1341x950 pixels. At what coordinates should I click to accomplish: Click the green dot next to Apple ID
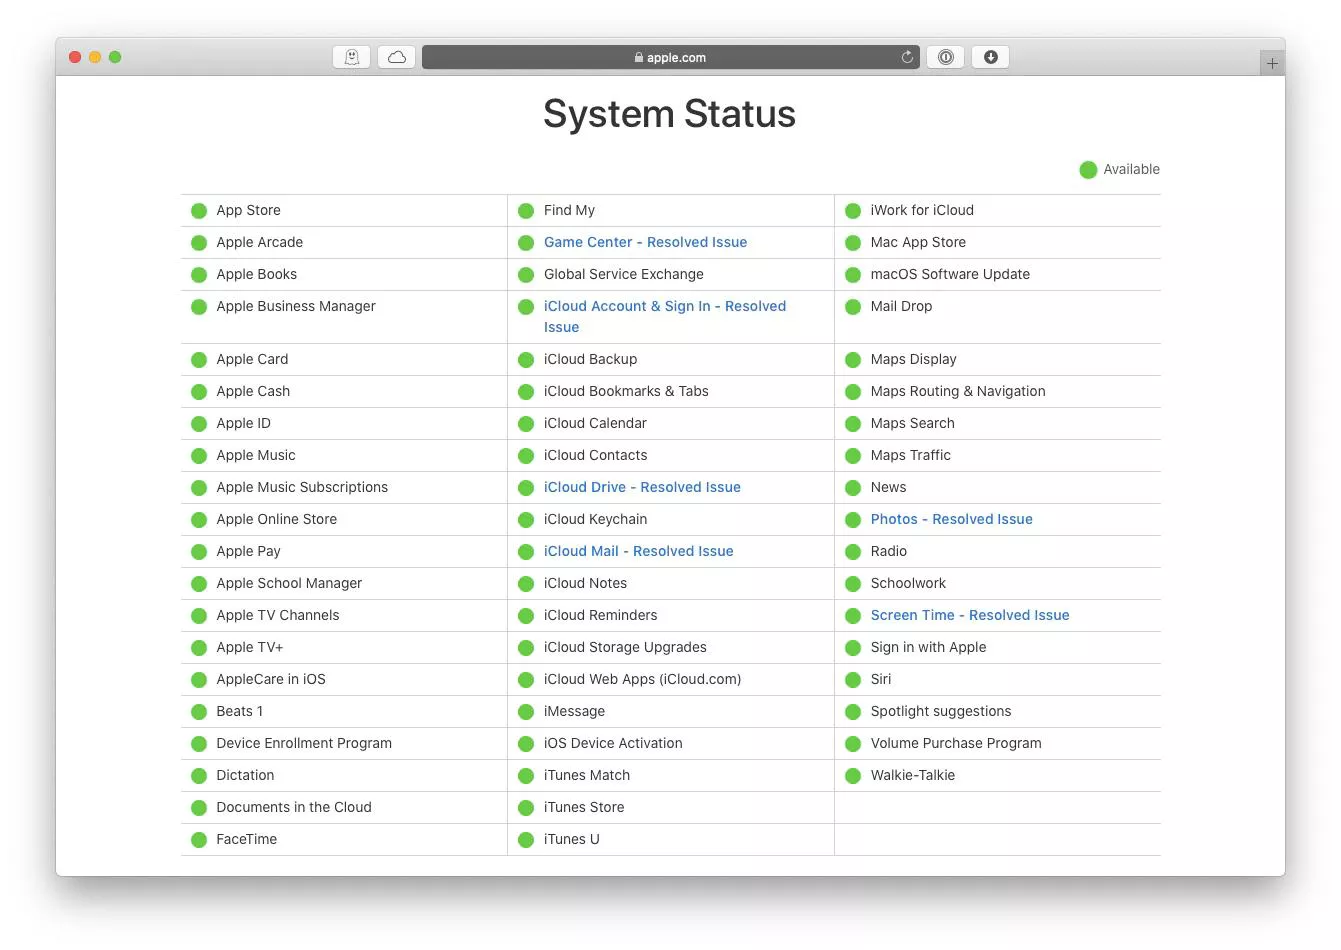[x=199, y=424]
